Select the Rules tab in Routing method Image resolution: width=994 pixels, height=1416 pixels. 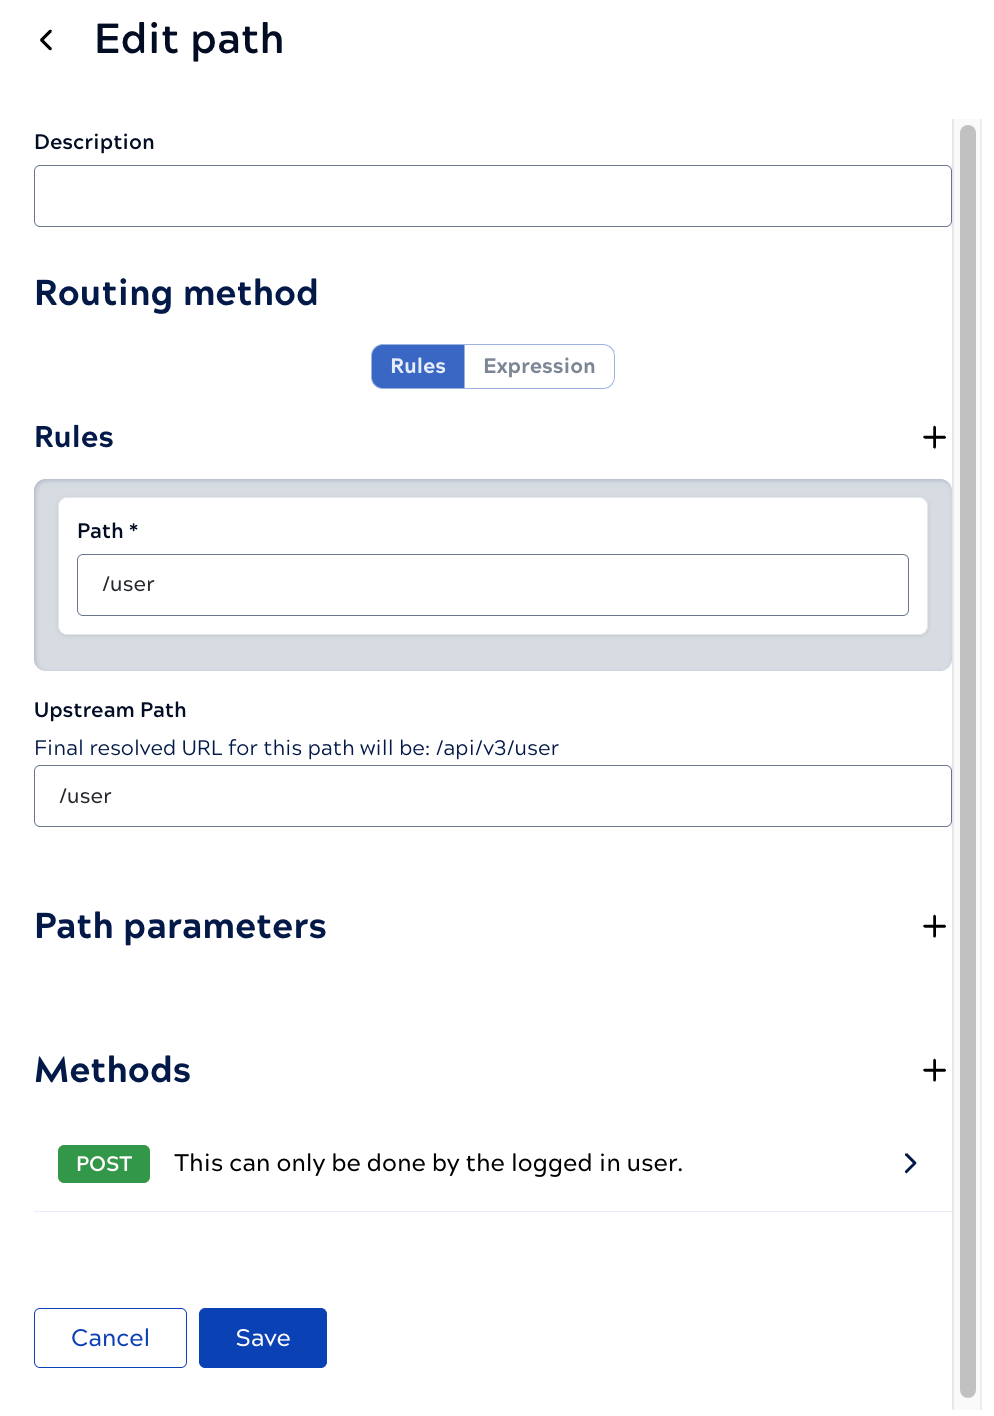point(418,366)
